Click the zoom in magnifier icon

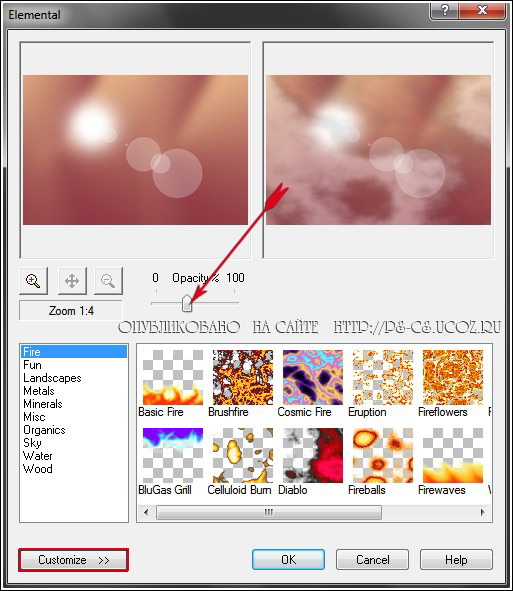pos(34,281)
